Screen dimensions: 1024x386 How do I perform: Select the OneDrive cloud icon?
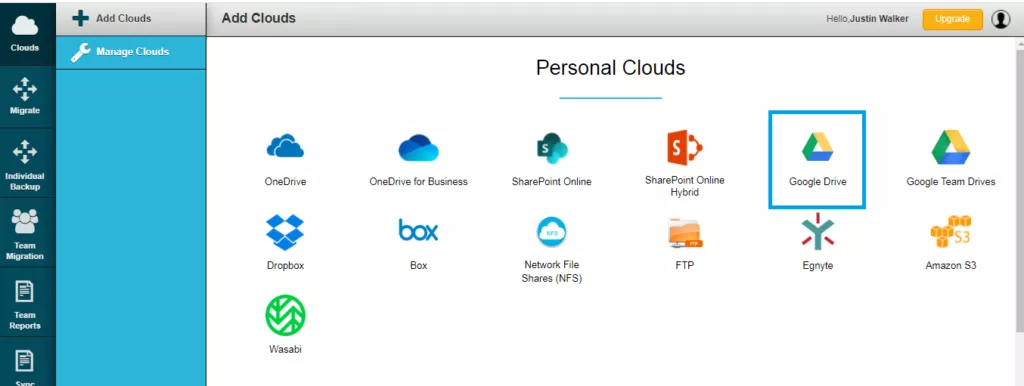[x=285, y=147]
